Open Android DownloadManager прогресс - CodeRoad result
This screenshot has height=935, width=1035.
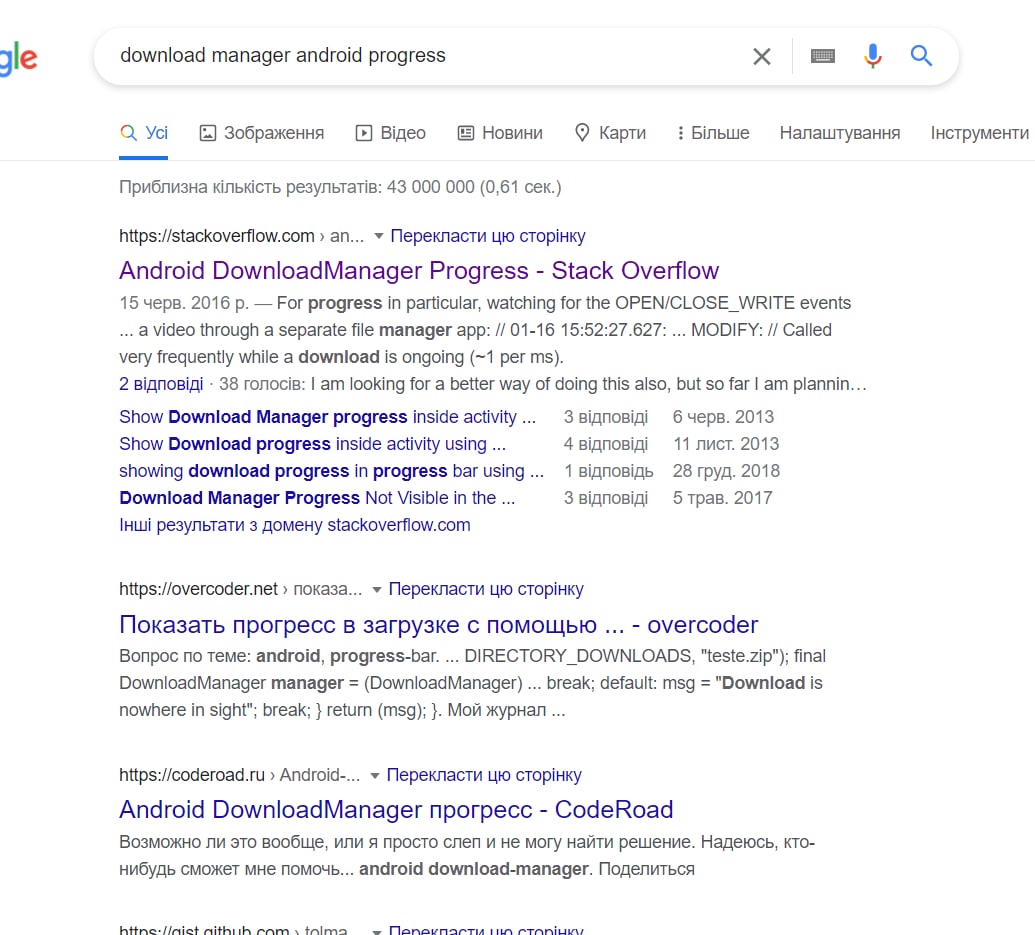[396, 810]
